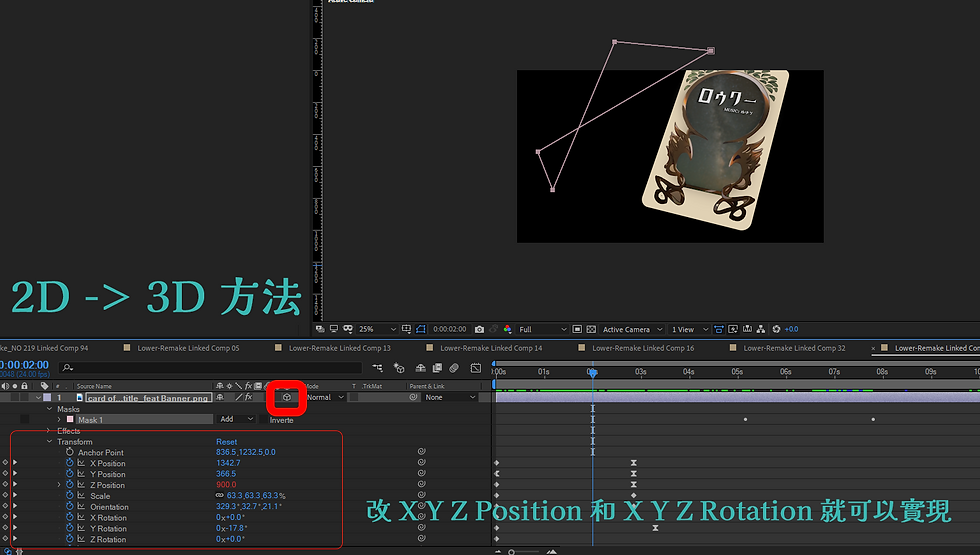
Task: Collapse the card layer twirl arrow
Action: tap(38, 398)
